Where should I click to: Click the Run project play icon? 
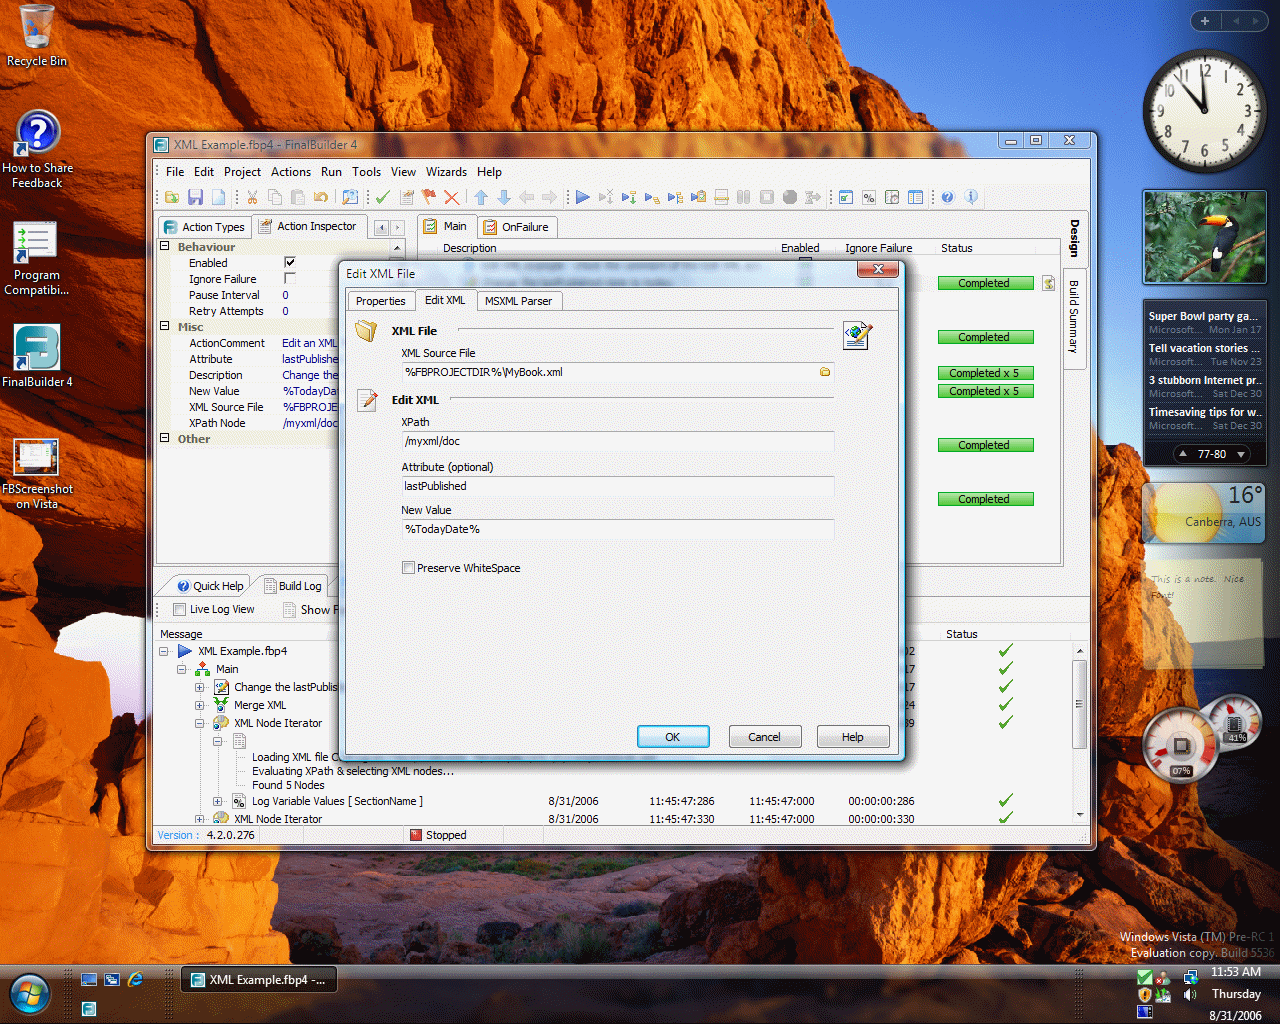point(582,197)
